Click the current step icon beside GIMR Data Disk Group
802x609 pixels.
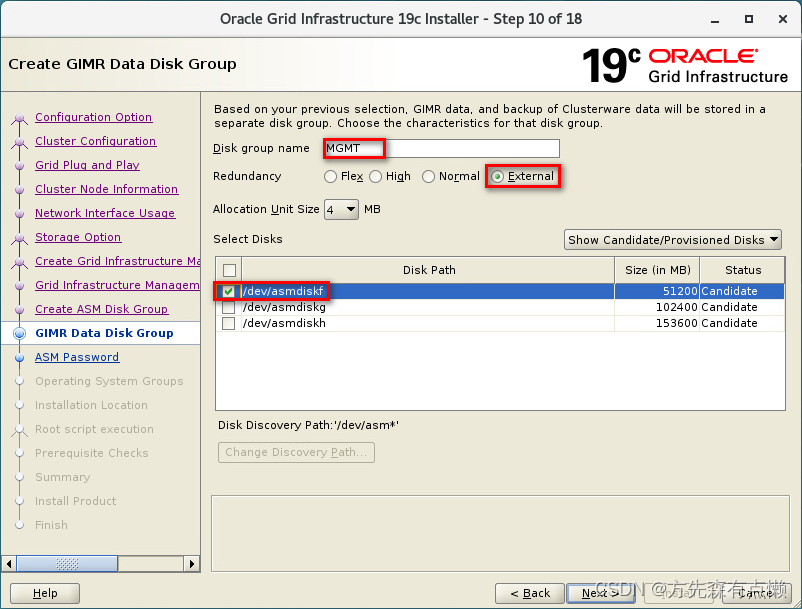click(x=19, y=333)
